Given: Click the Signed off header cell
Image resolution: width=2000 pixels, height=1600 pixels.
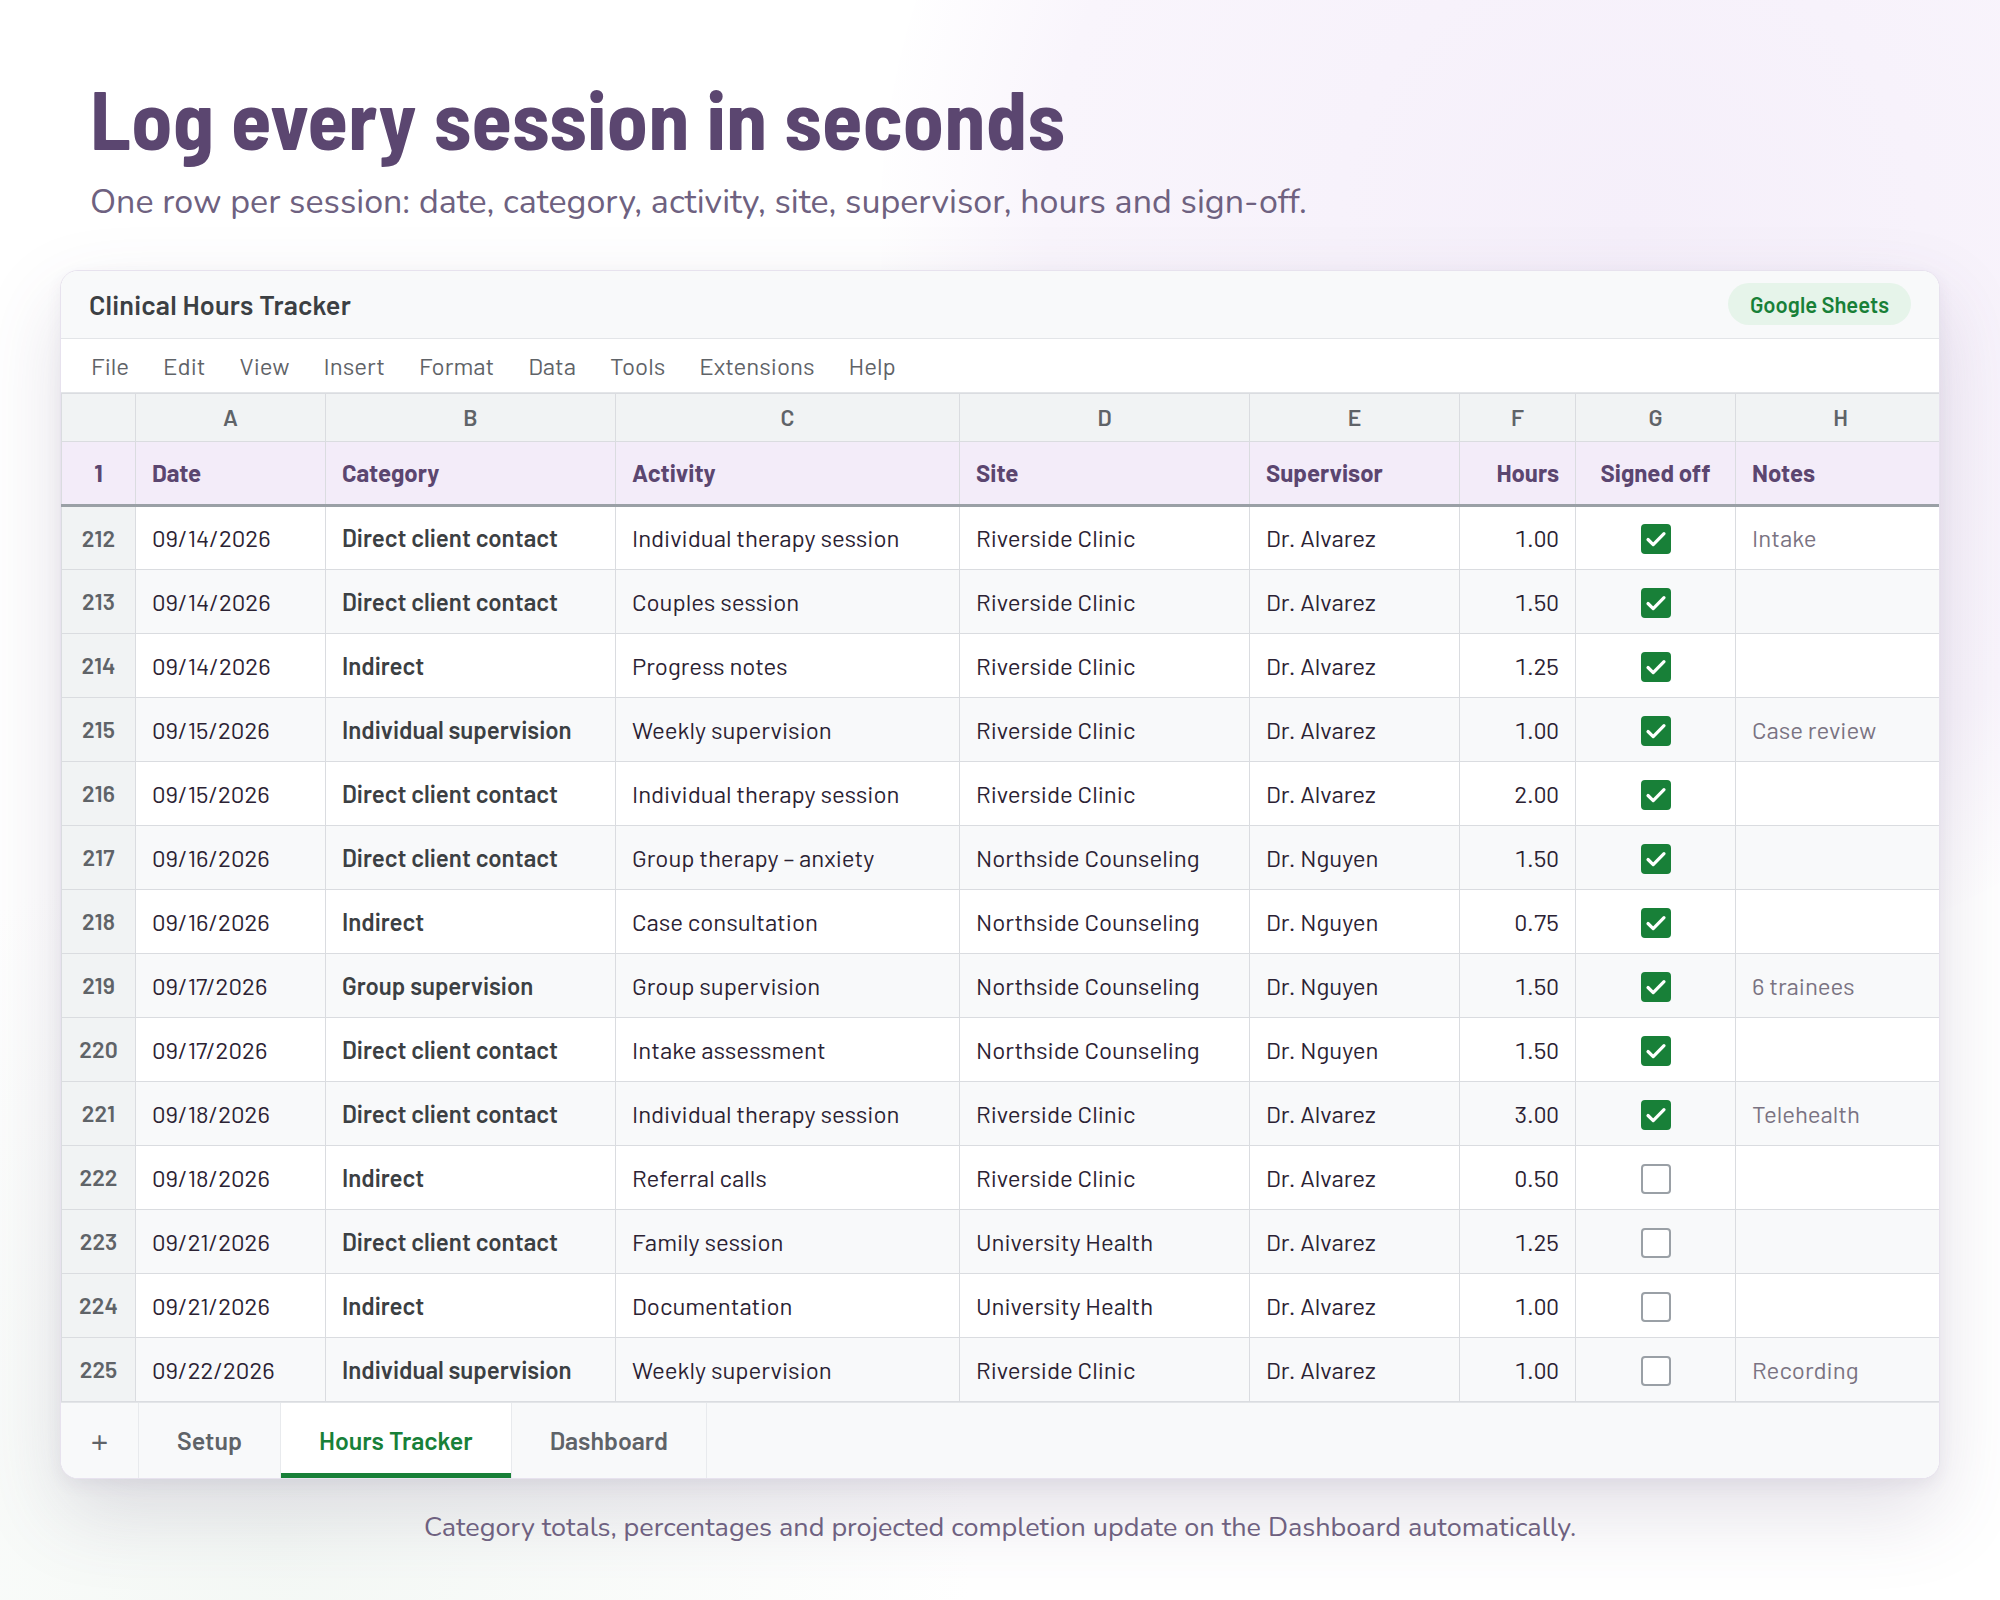Looking at the screenshot, I should click(1655, 474).
